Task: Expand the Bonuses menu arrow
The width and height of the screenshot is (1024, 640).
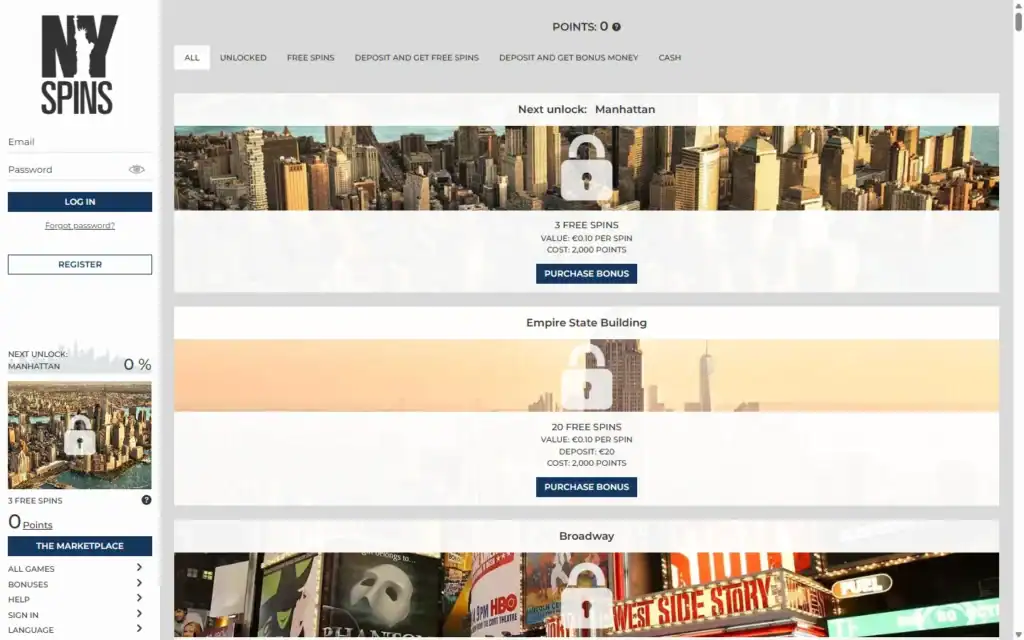Action: click(x=139, y=583)
